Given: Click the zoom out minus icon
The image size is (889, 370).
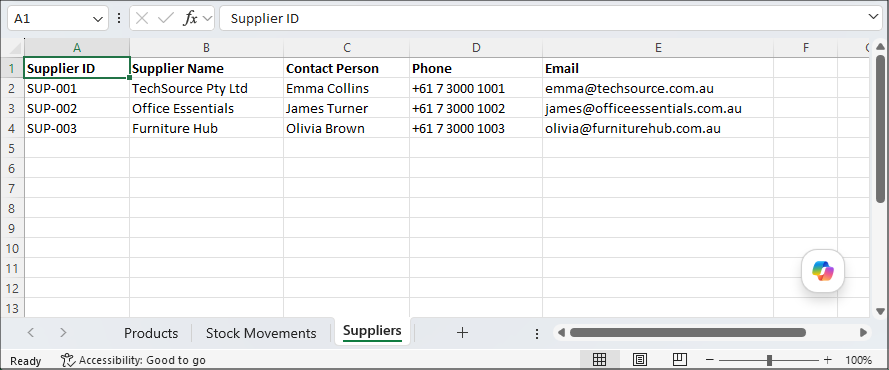Looking at the screenshot, I should coord(709,360).
